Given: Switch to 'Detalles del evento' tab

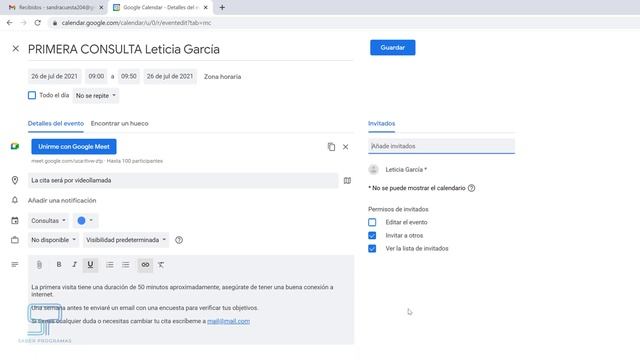Looking at the screenshot, I should (56, 124).
